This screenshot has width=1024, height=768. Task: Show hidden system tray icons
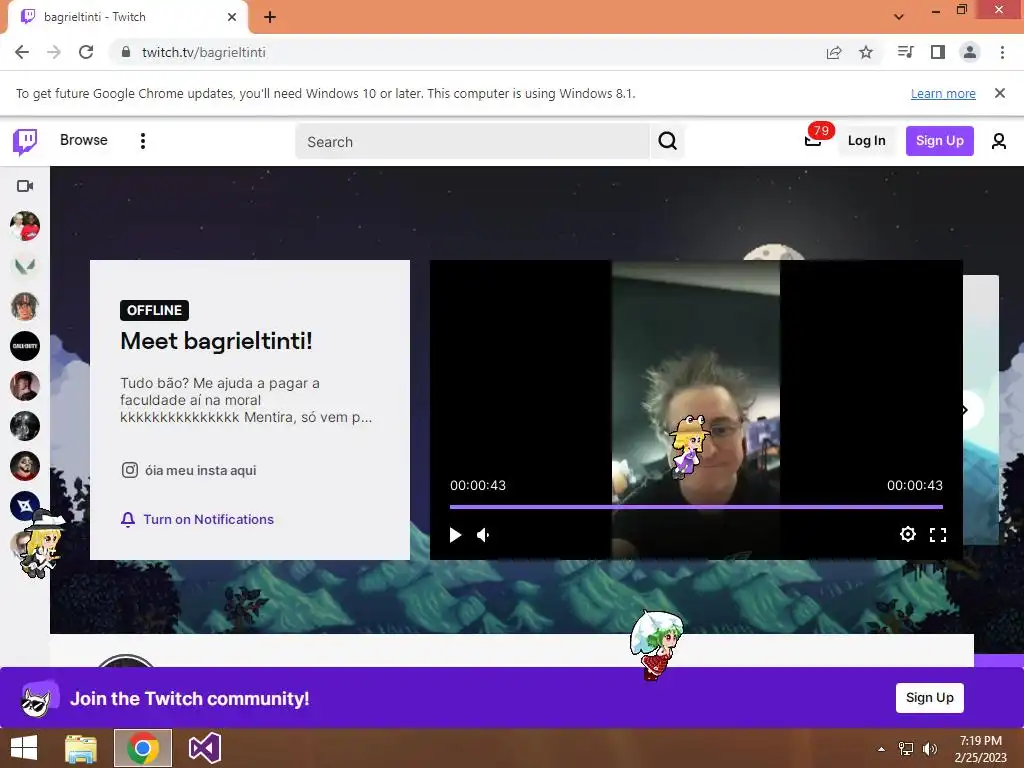(882, 749)
